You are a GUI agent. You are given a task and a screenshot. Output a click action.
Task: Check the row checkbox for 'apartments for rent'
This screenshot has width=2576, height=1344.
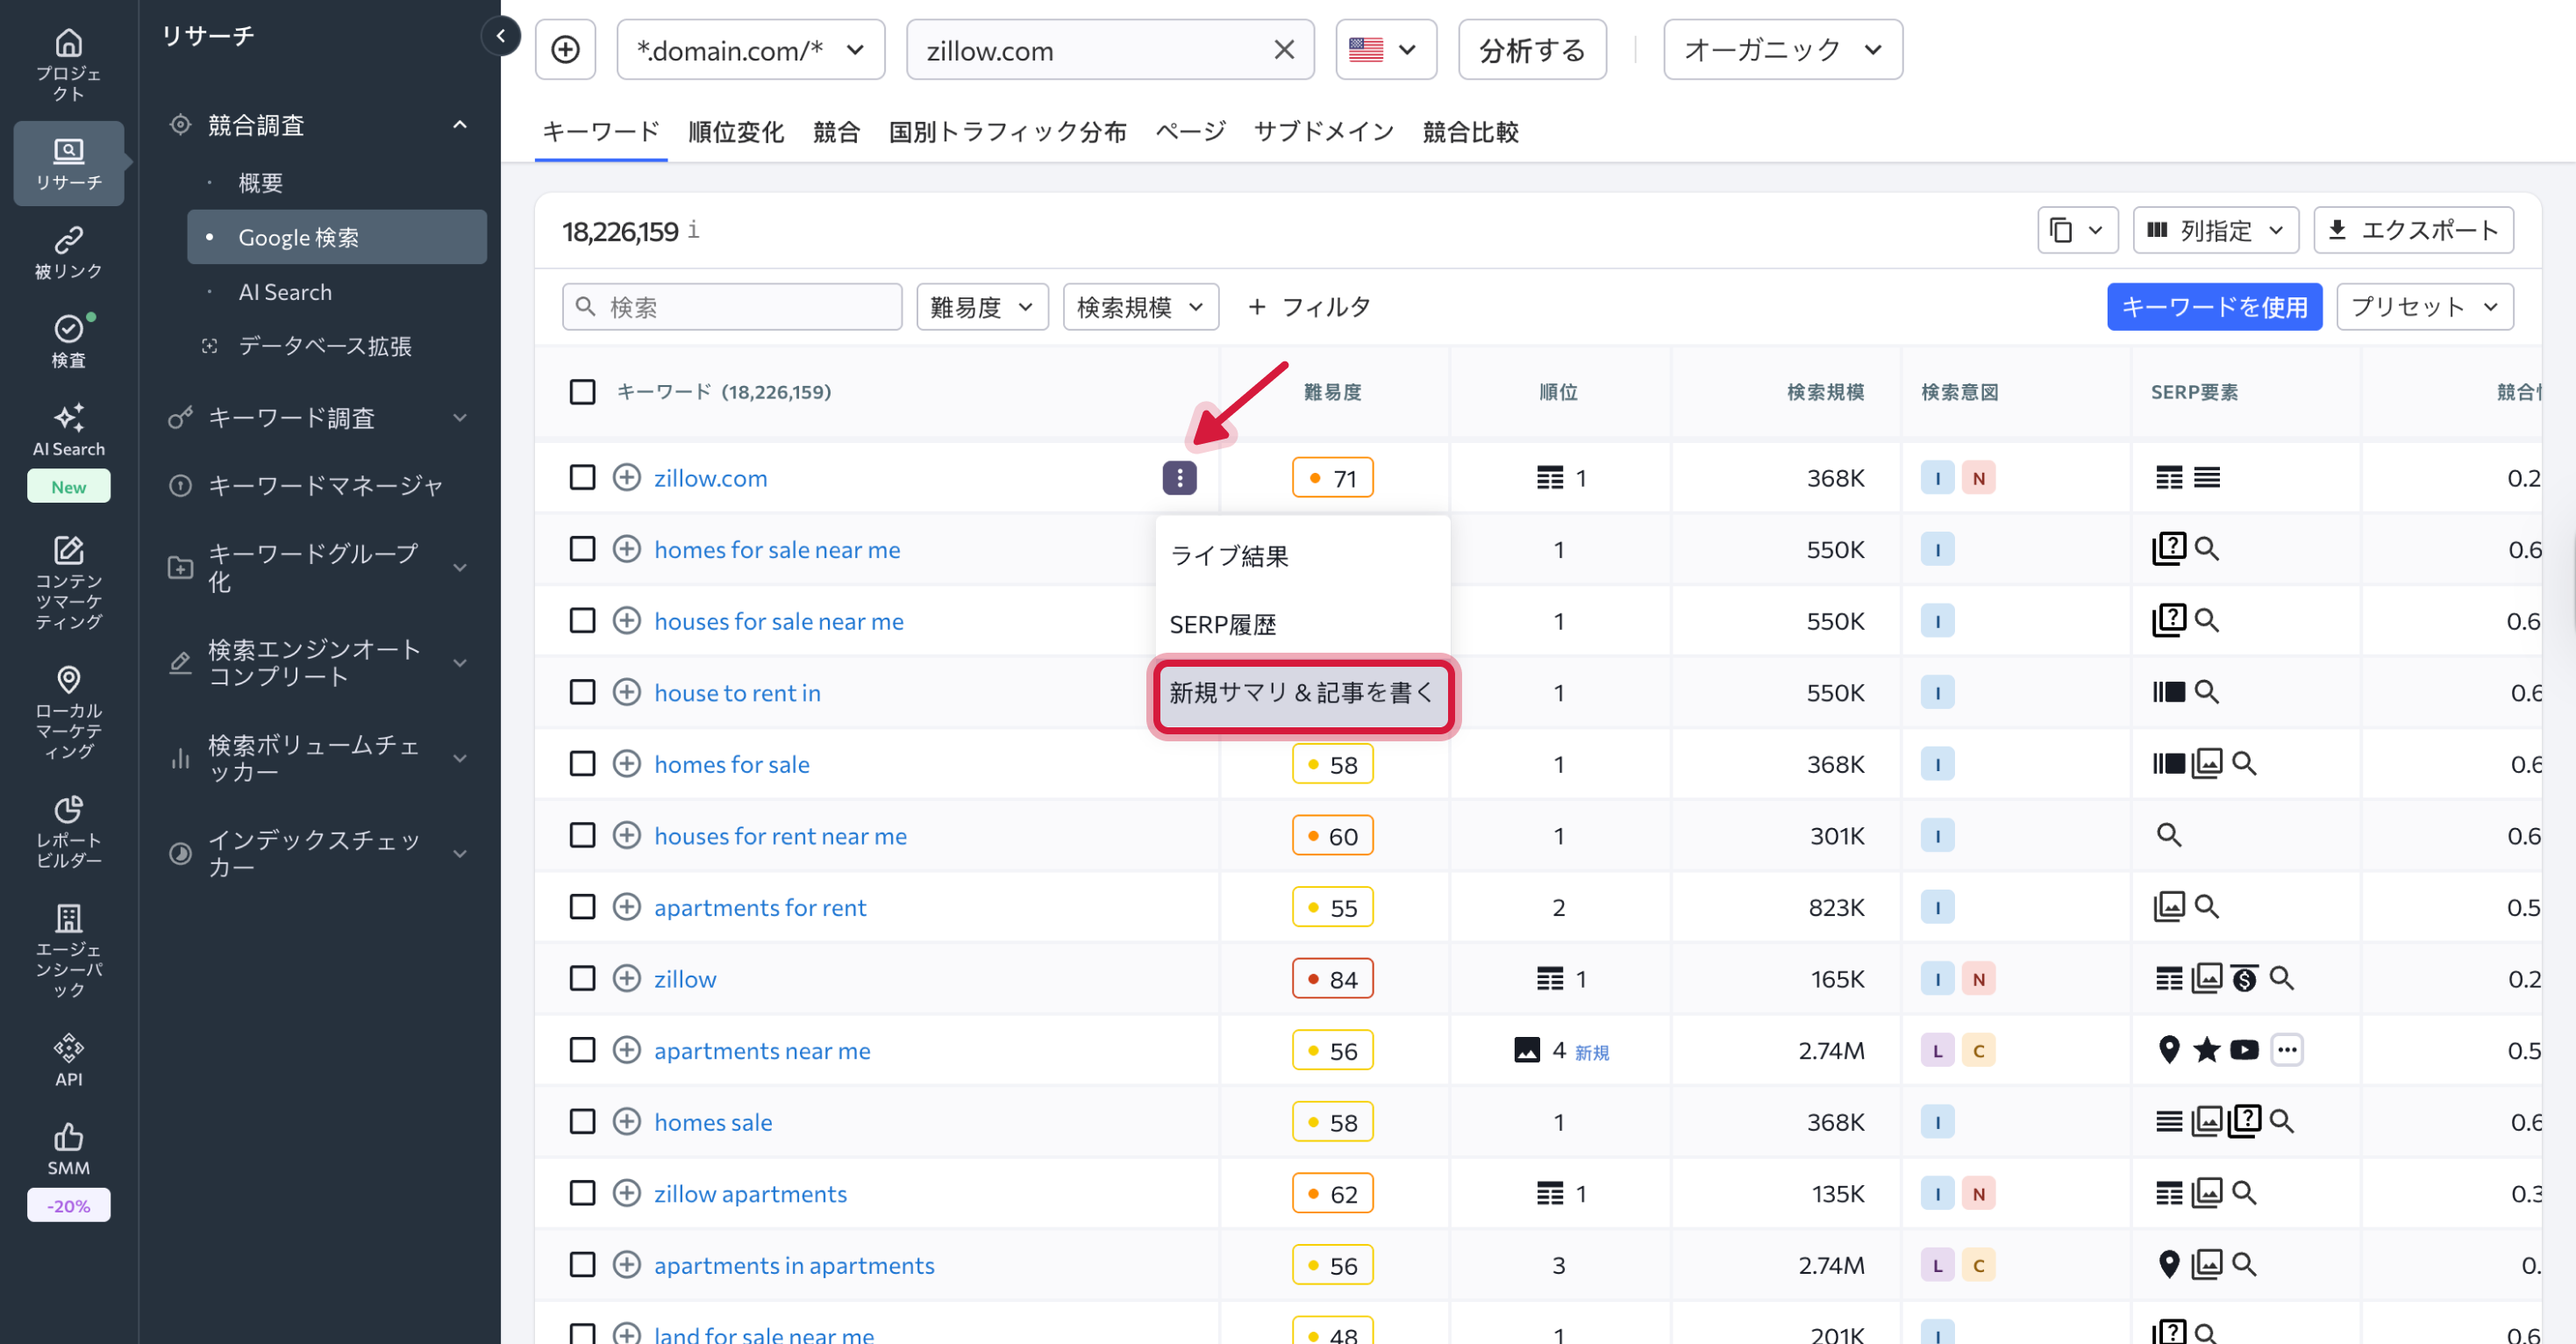point(583,906)
